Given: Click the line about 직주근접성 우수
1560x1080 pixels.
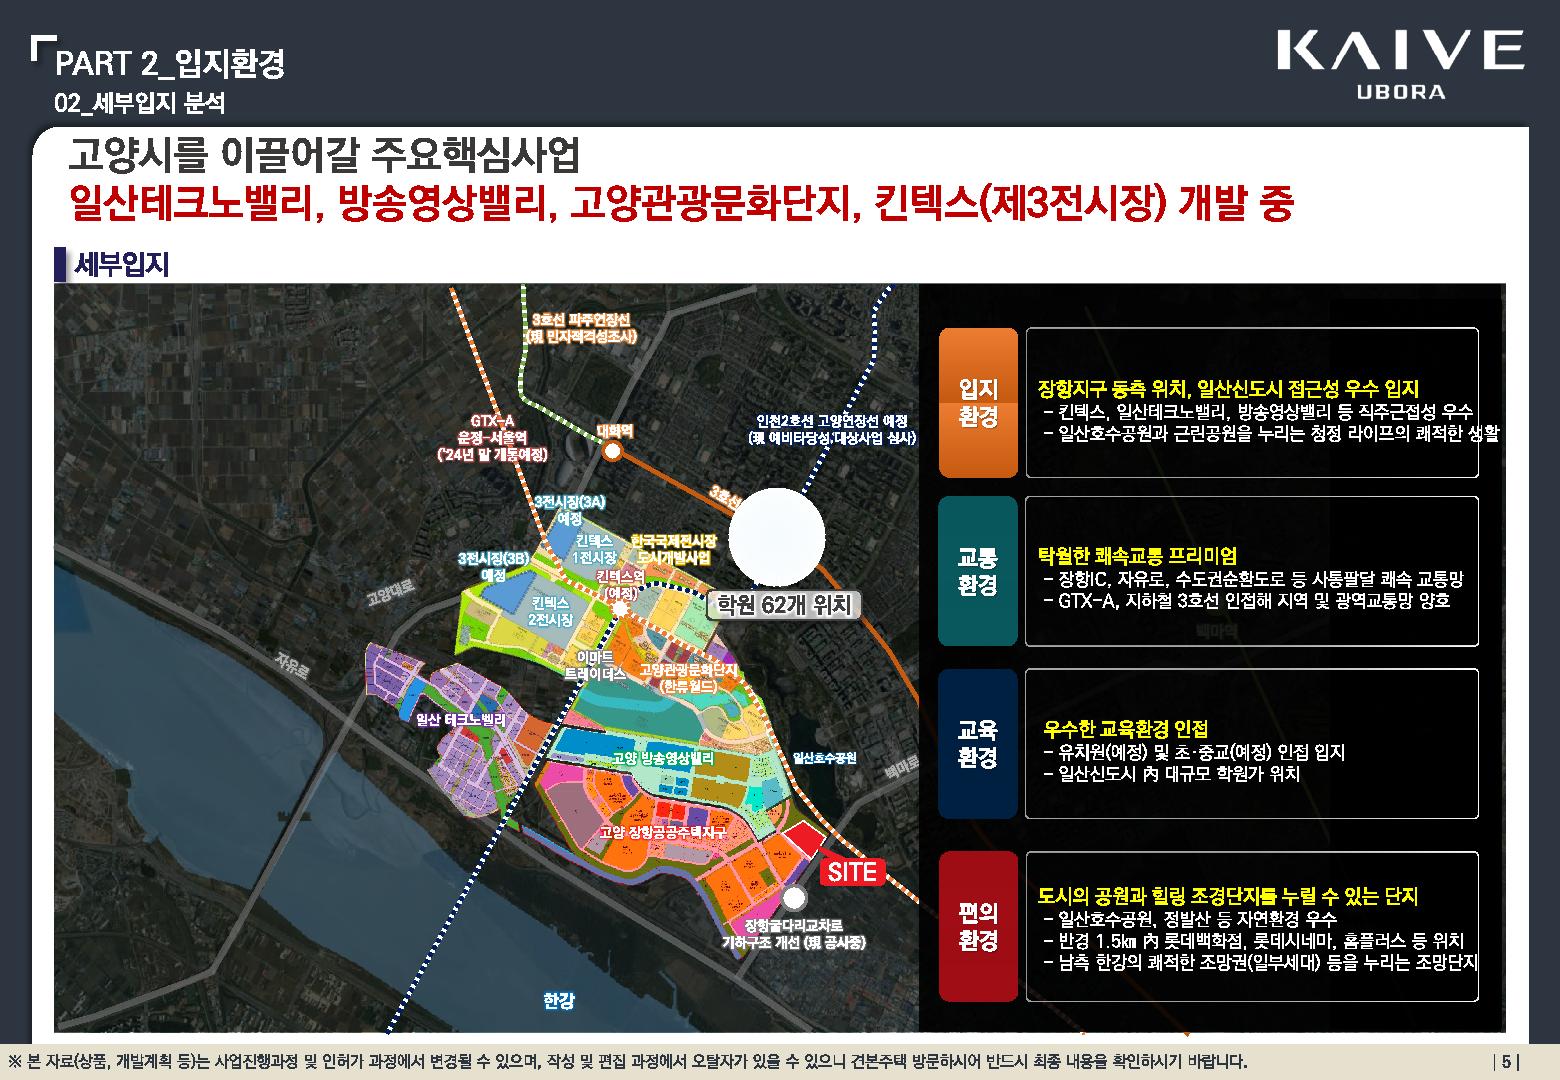Looking at the screenshot, I should click(1258, 412).
